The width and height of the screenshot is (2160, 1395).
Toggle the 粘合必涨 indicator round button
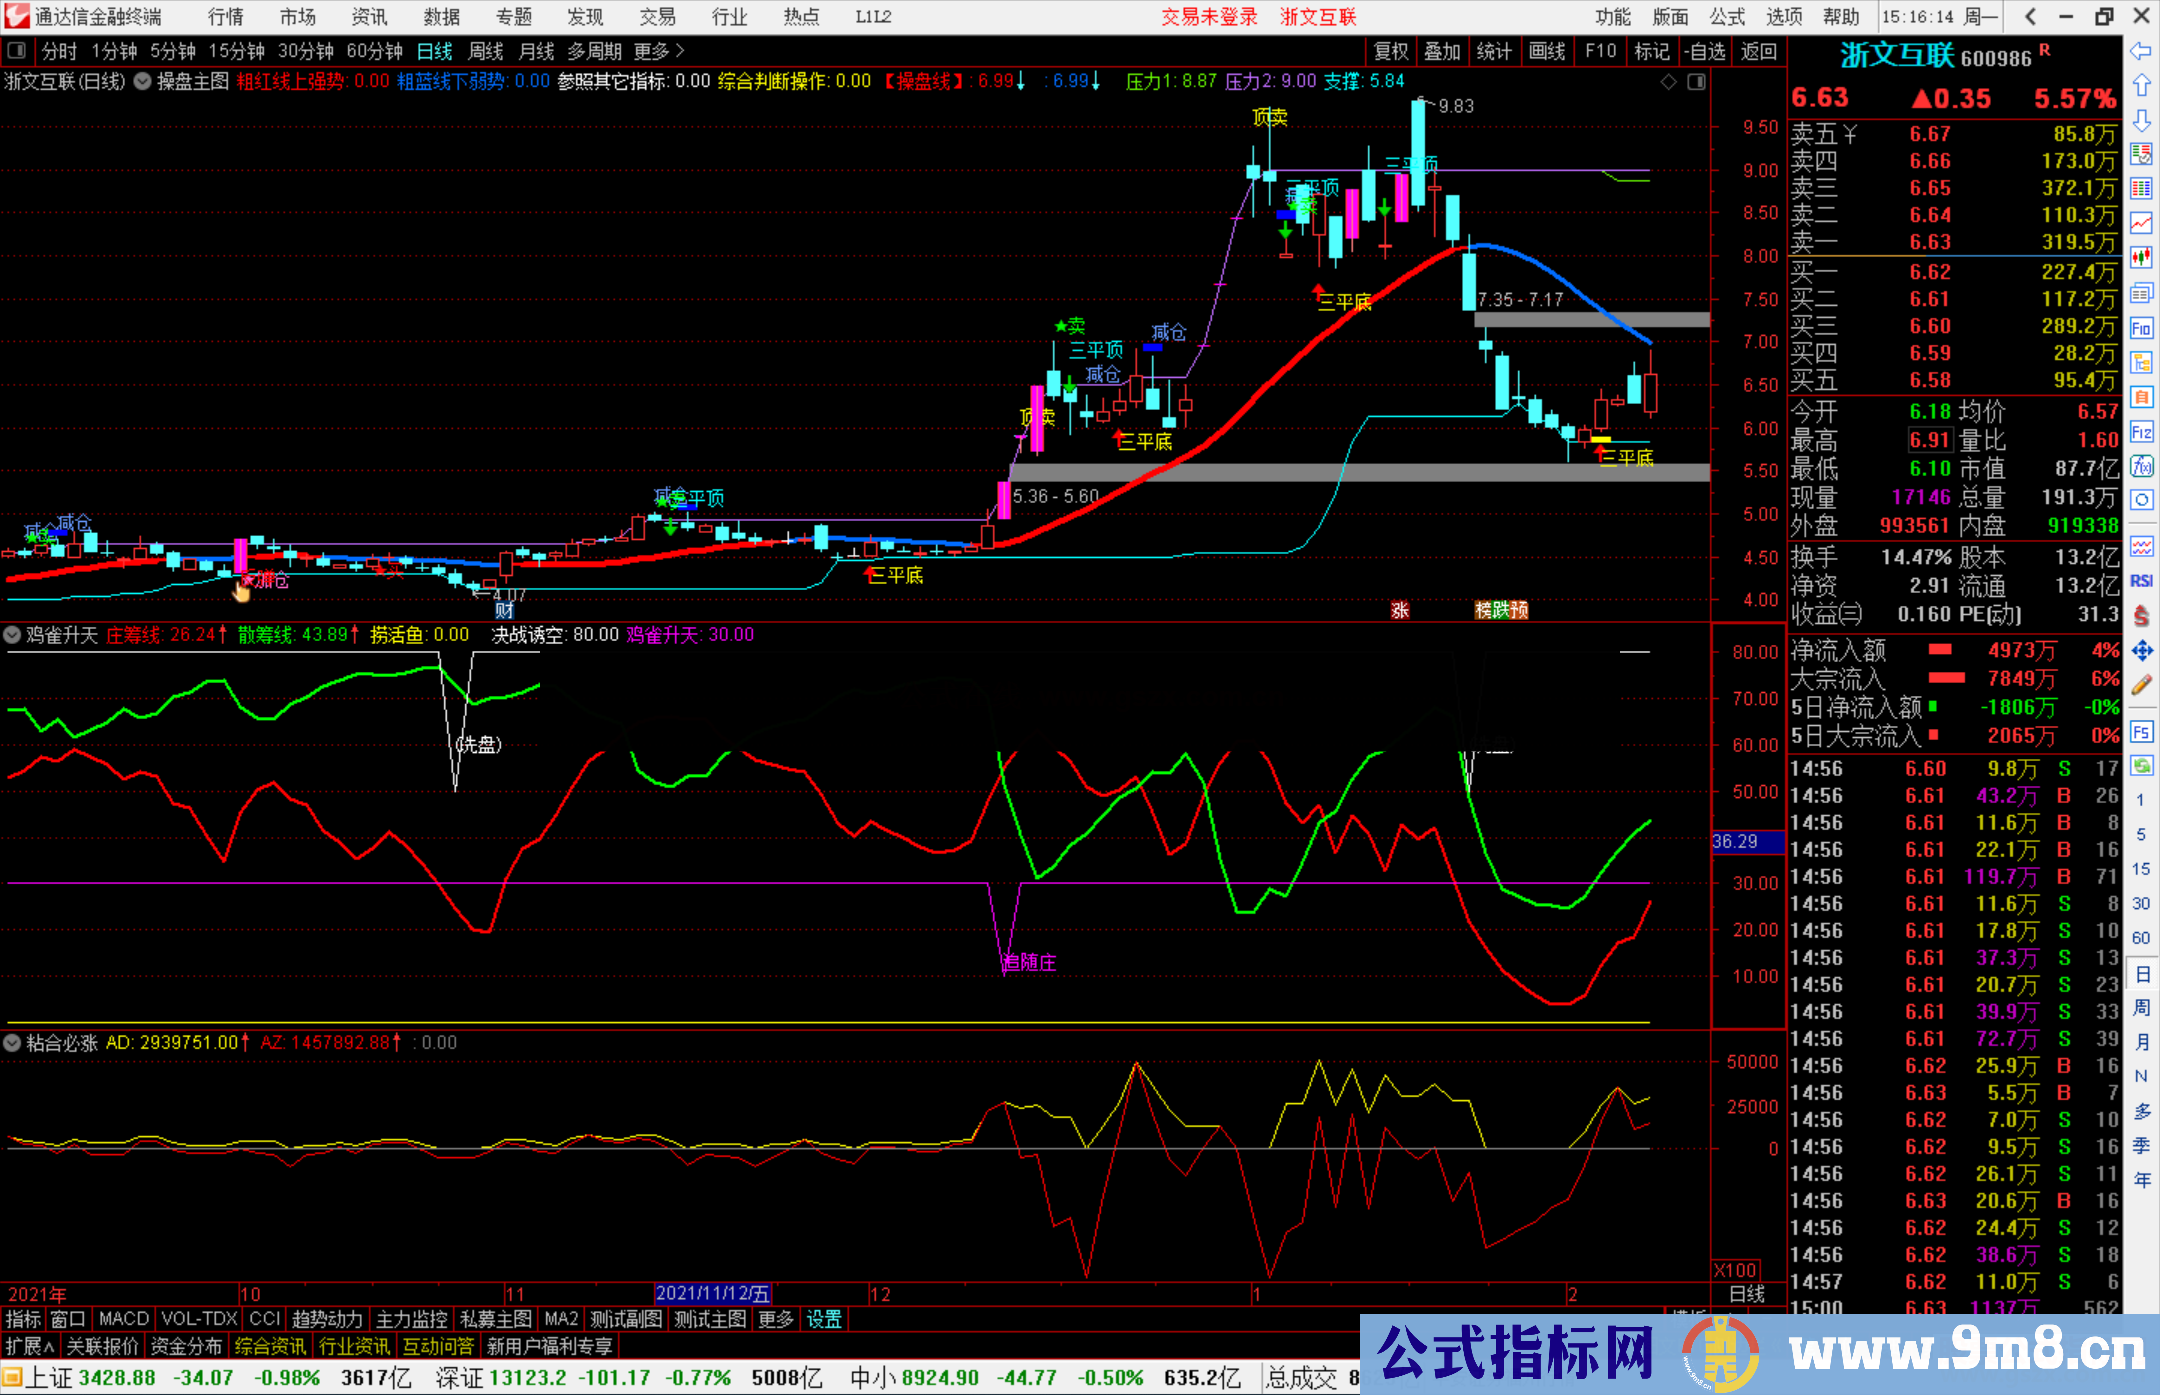coord(12,1043)
